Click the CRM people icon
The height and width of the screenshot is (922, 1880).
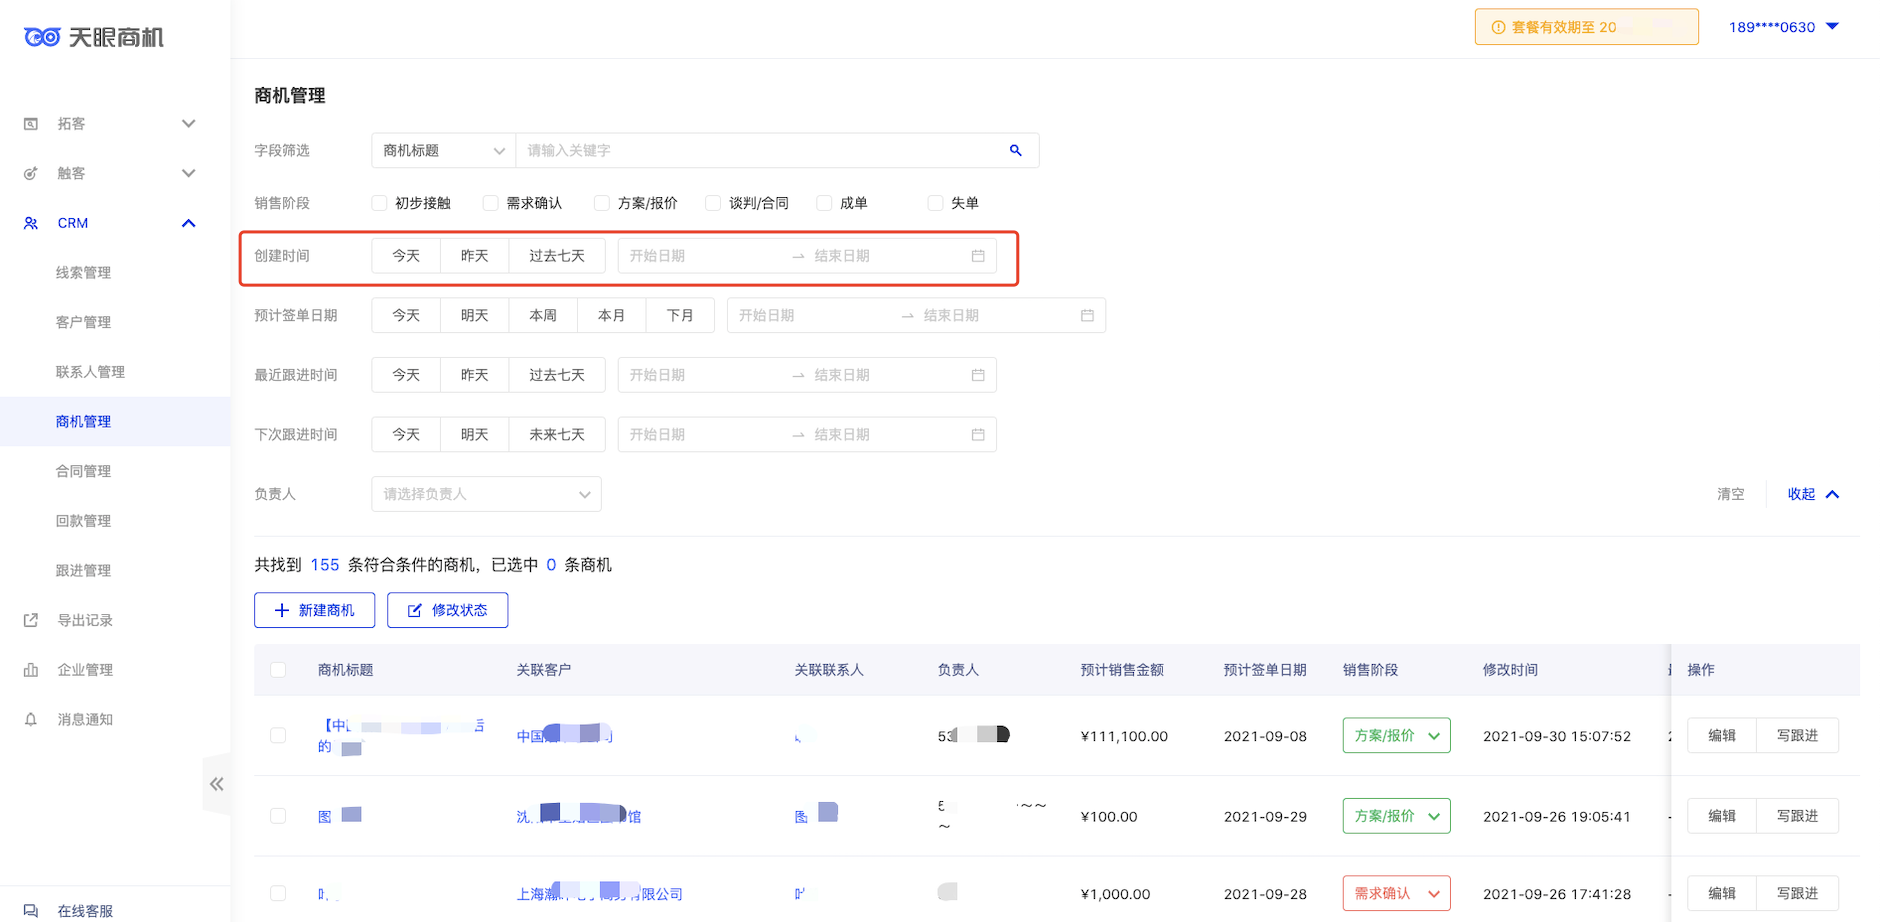[x=31, y=223]
